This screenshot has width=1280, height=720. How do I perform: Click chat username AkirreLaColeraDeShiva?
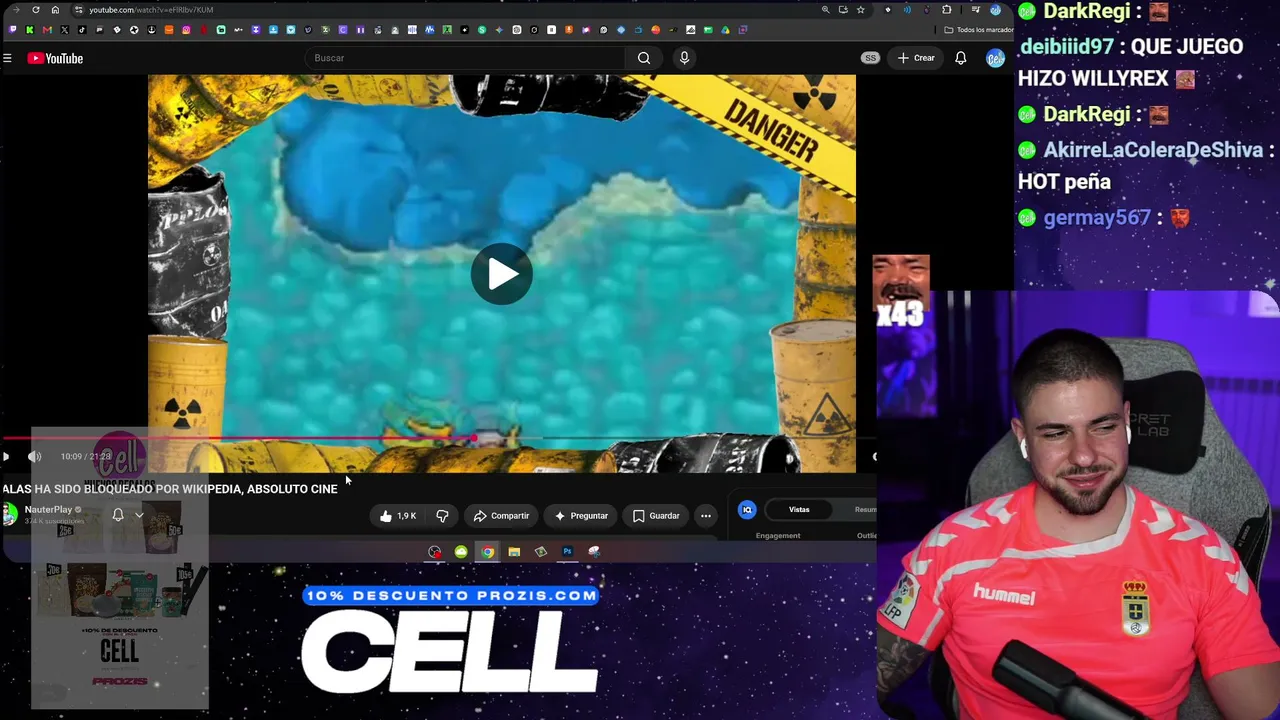point(1153,150)
